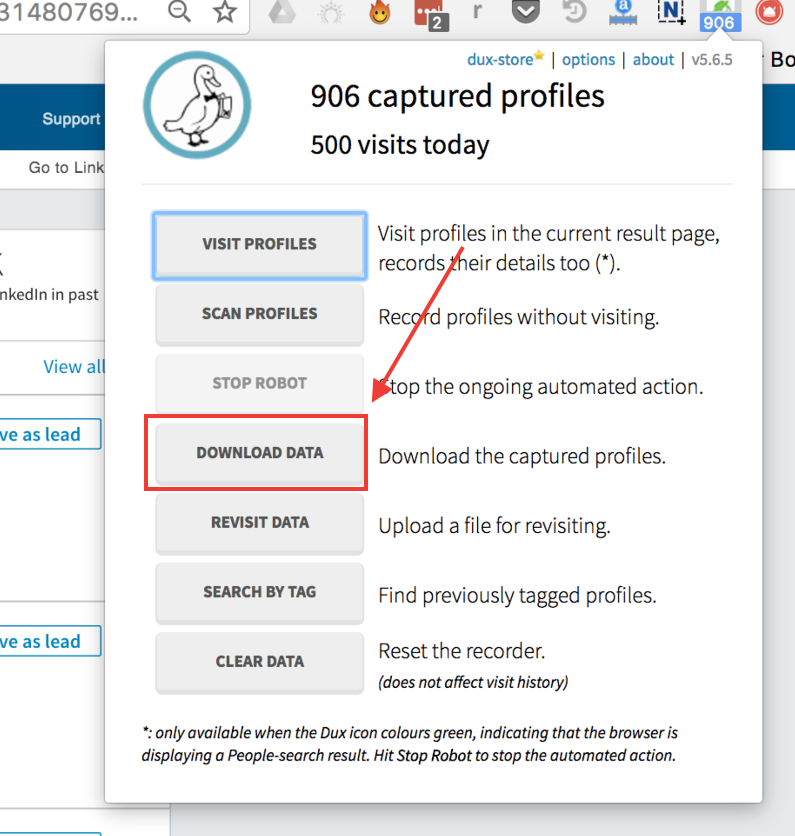Reset recorder with Clear Data button
This screenshot has height=836, width=795.
click(260, 662)
